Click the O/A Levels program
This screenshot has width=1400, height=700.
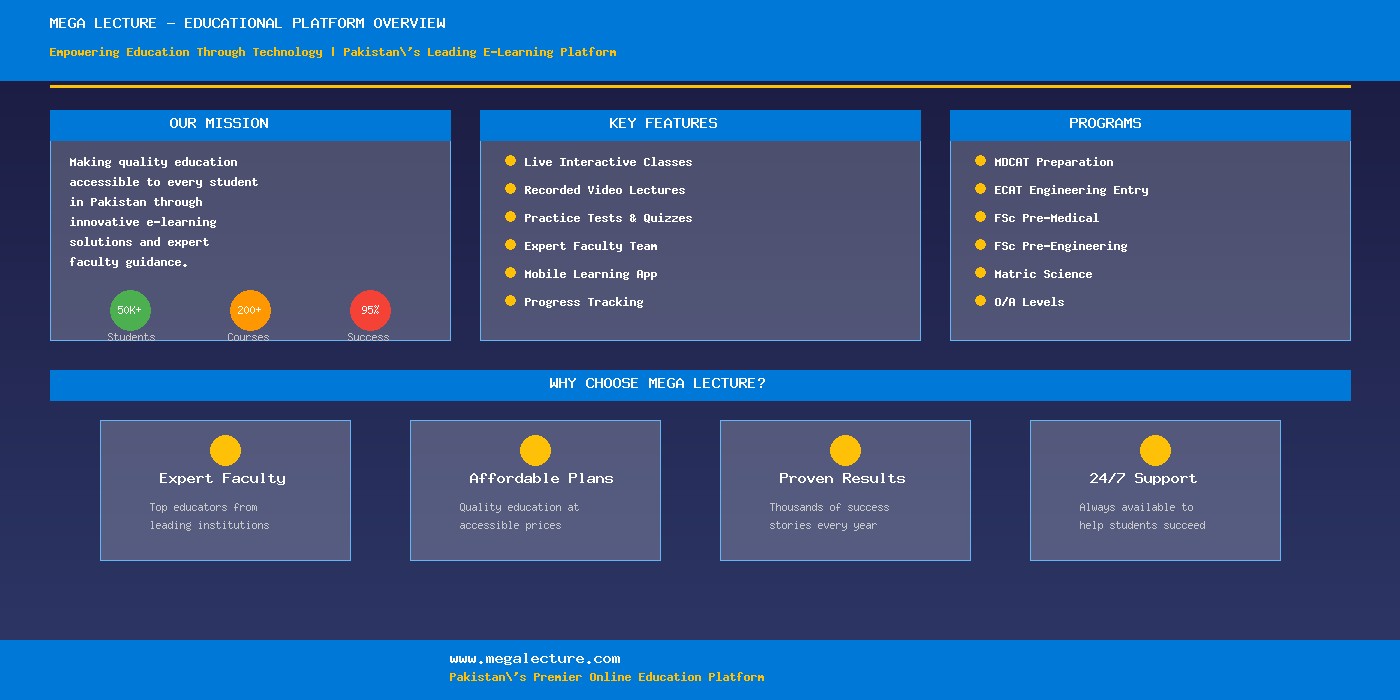(x=1029, y=302)
